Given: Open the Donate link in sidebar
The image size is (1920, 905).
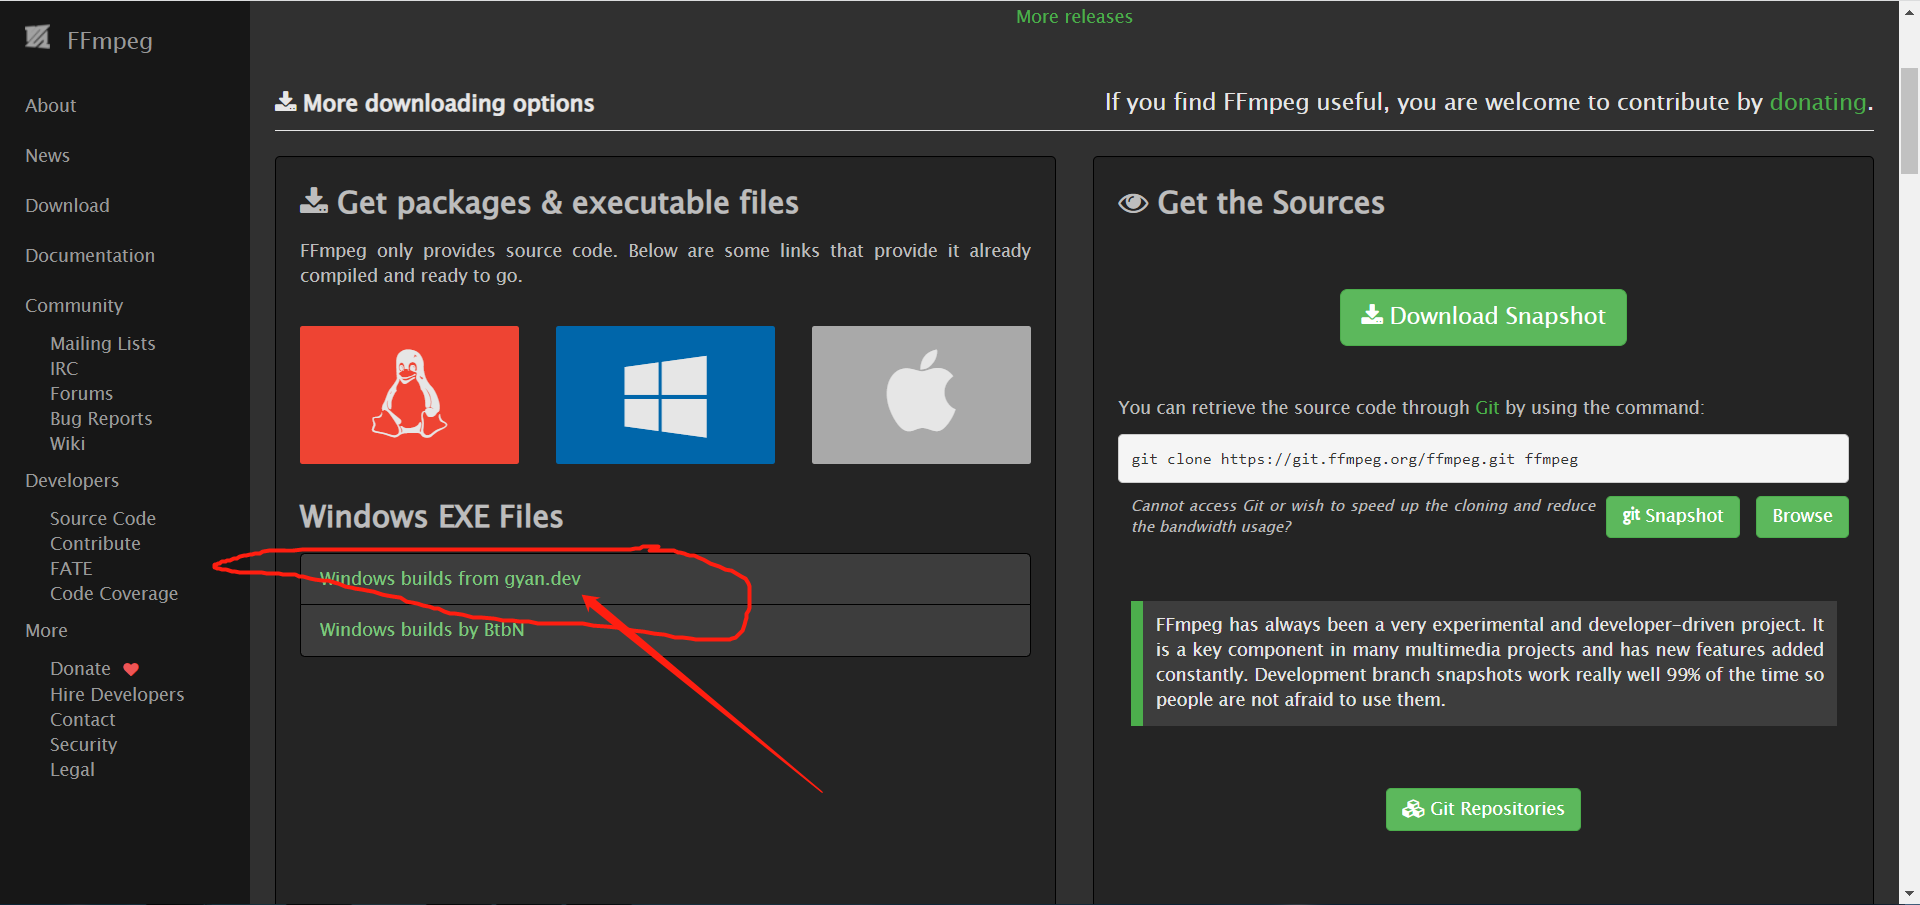Looking at the screenshot, I should click(x=80, y=668).
